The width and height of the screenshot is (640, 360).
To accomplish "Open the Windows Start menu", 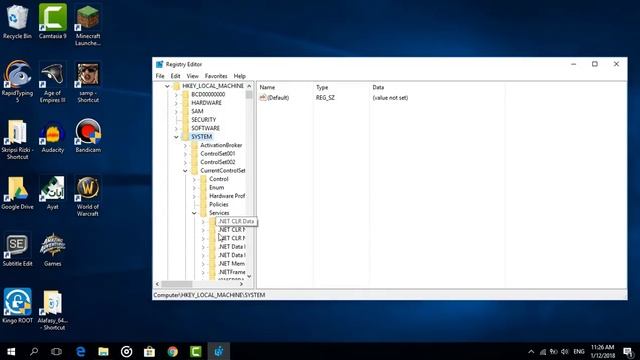I will click(11, 351).
